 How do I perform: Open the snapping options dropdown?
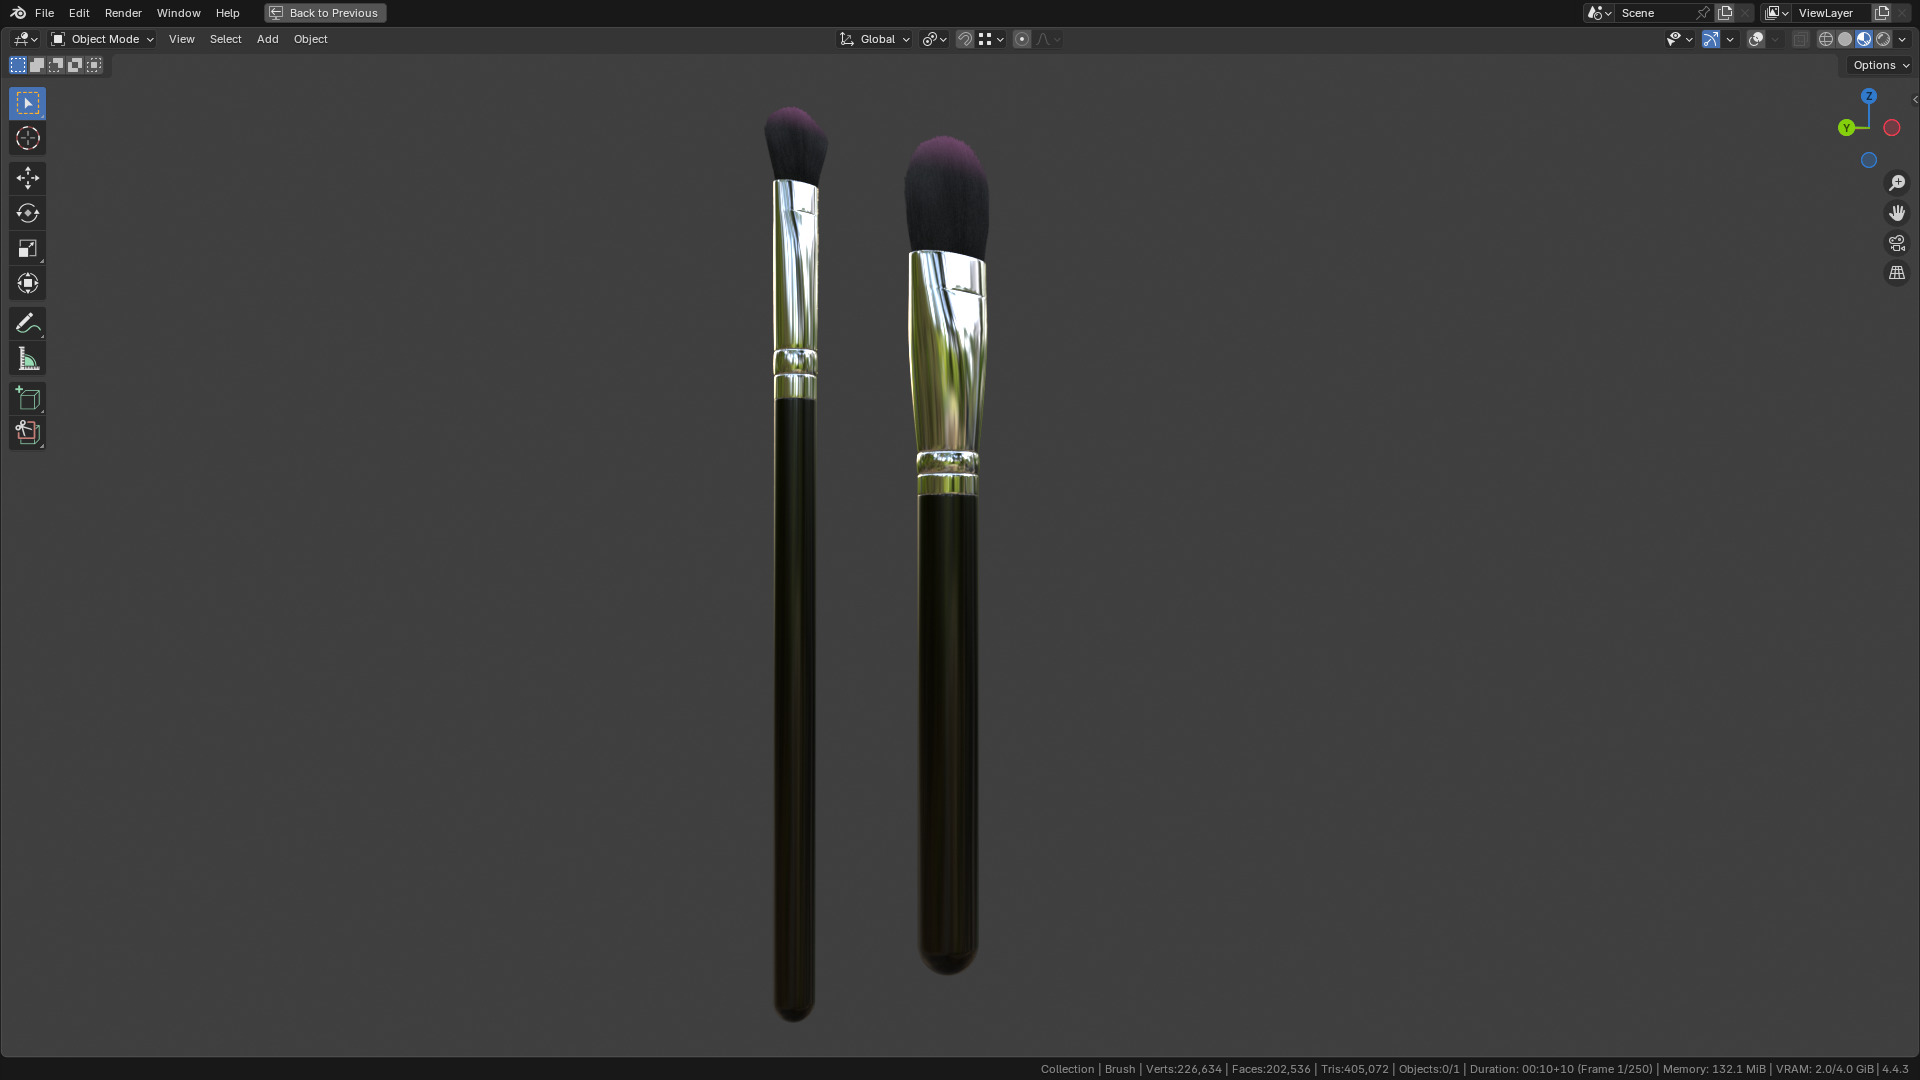(991, 39)
